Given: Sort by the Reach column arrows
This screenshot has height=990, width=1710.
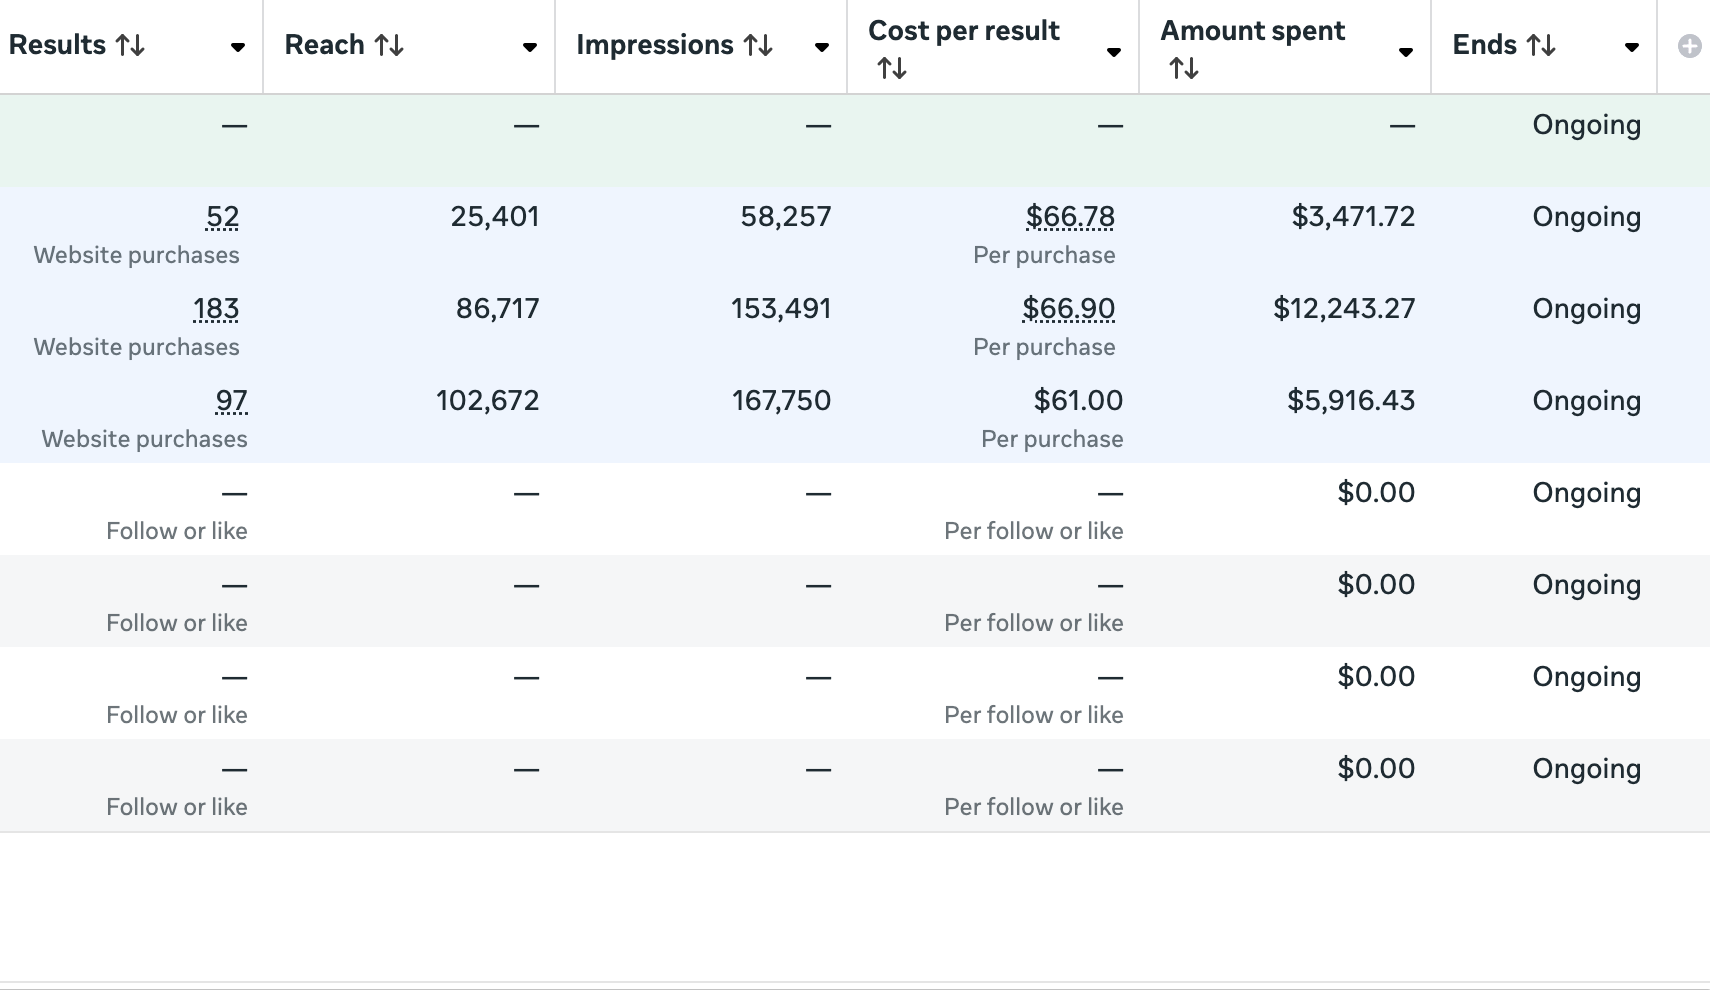Looking at the screenshot, I should (x=389, y=45).
